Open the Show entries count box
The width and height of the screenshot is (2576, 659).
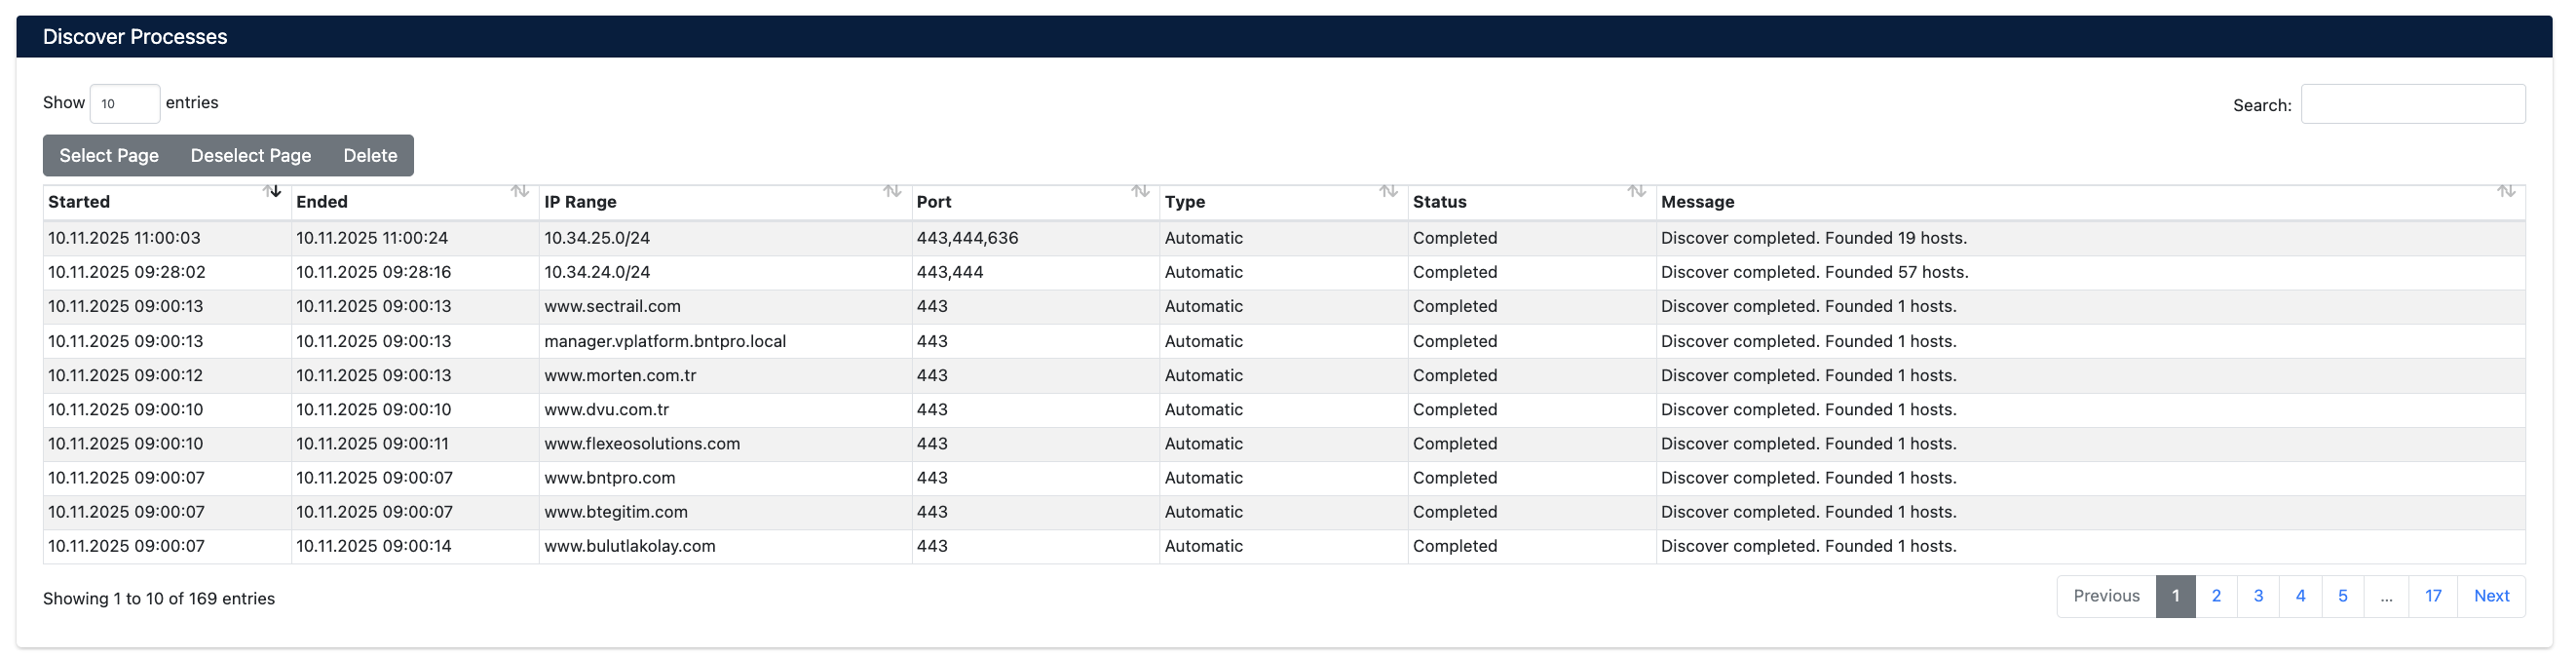125,104
